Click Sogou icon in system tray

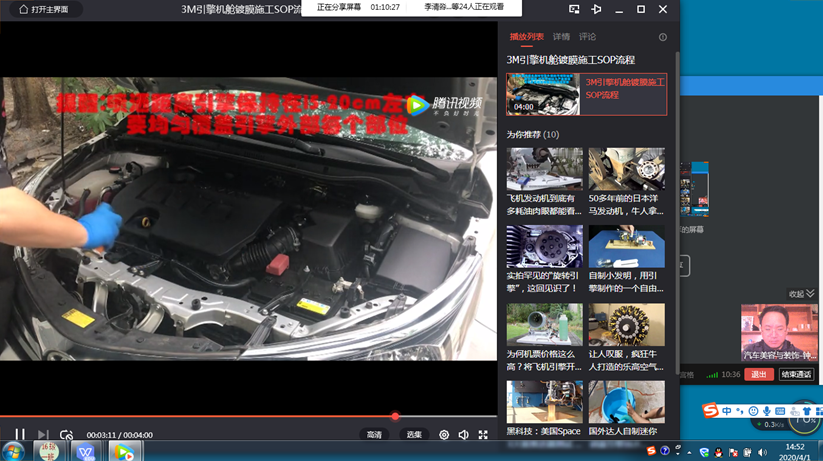(651, 451)
